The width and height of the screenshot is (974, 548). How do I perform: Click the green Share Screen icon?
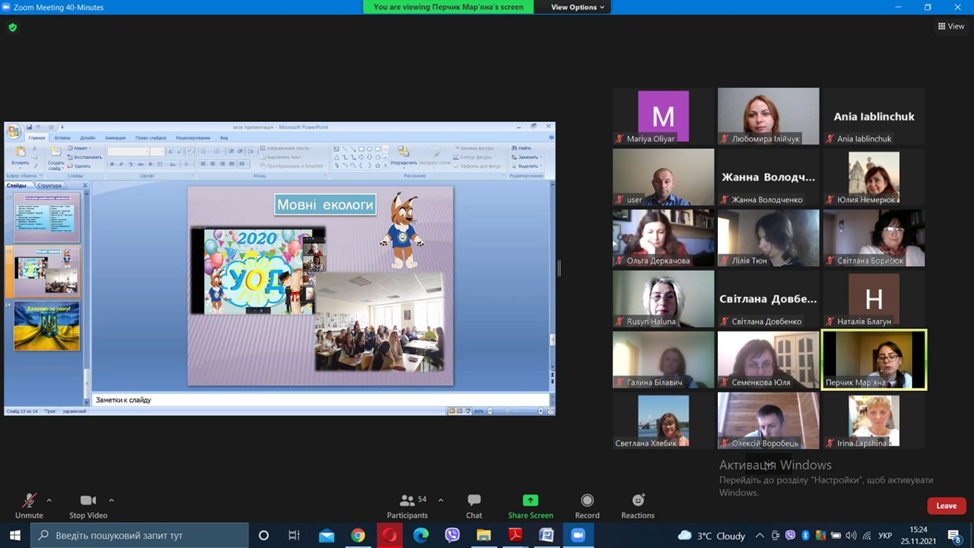coord(530,501)
